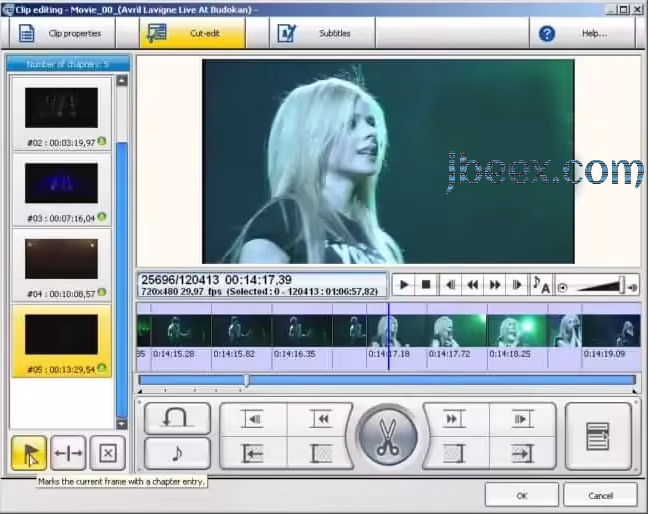The image size is (648, 514).
Task: Click timeline frame at 0:14:15.82
Action: pyautogui.click(x=241, y=331)
